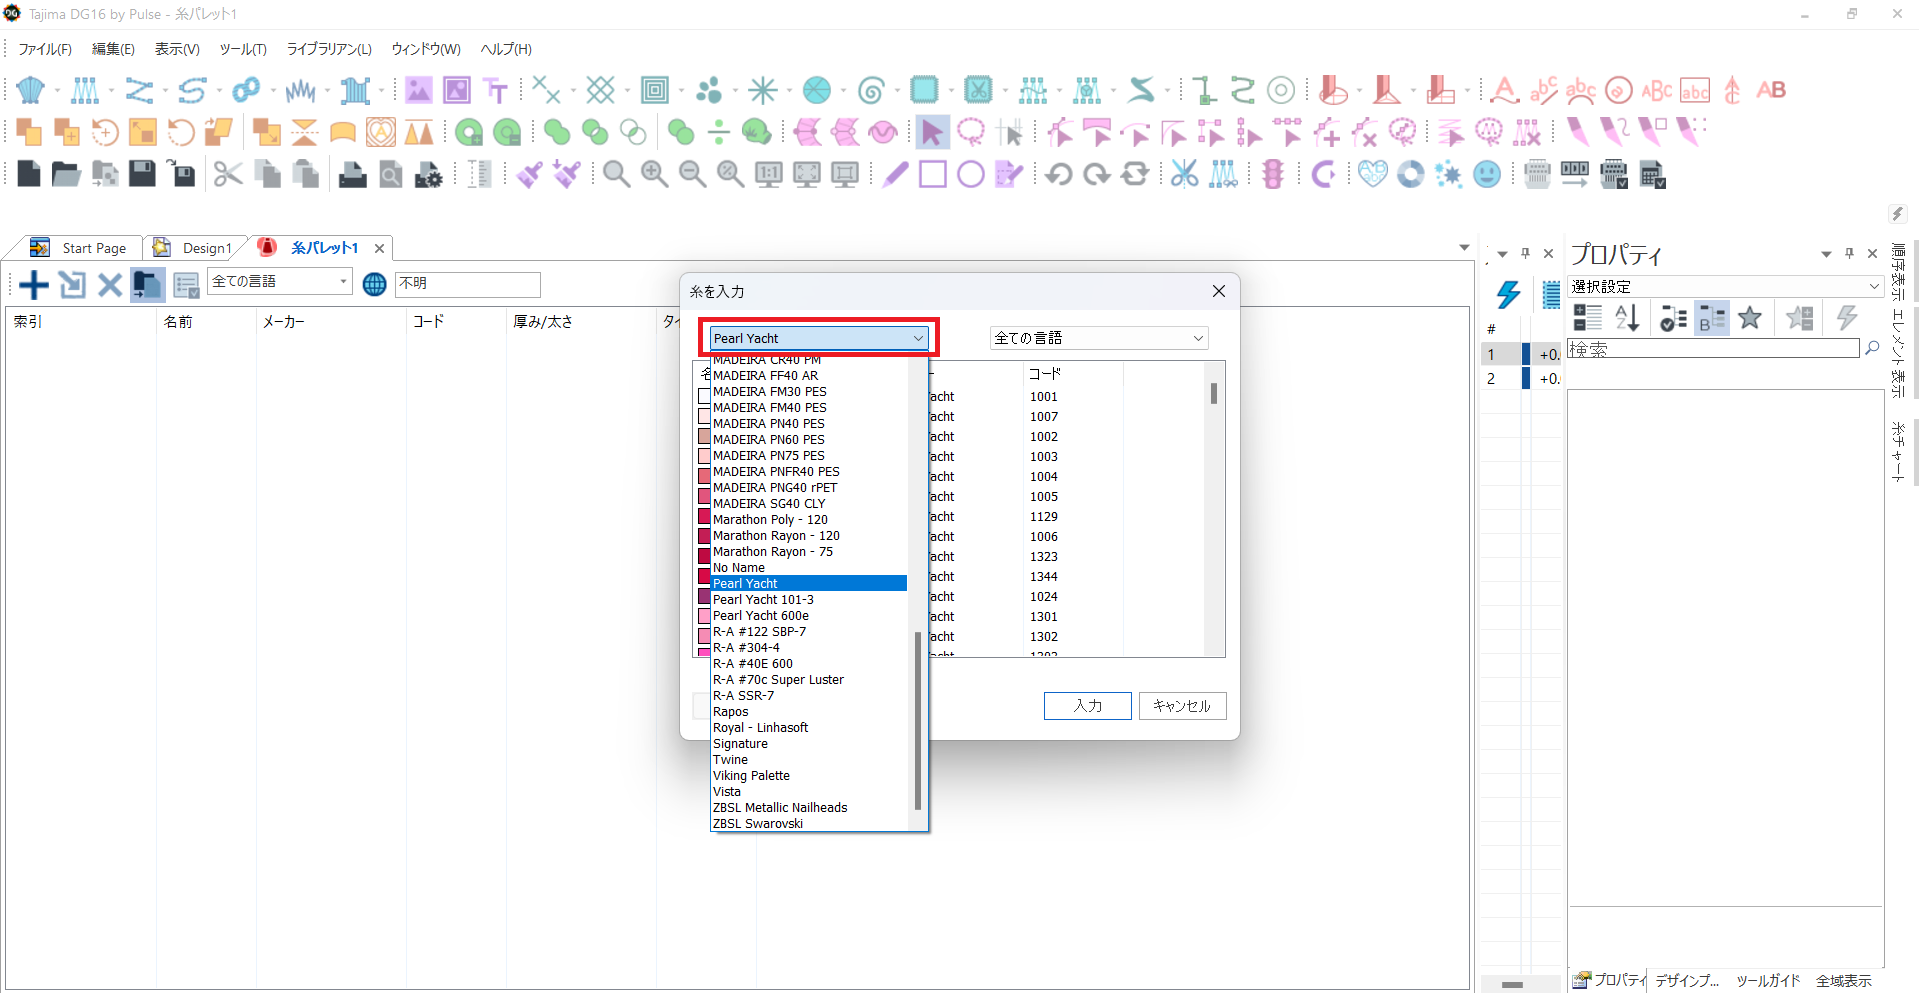Select color swatch of thread code 1129
The width and height of the screenshot is (1919, 993).
pos(704,518)
